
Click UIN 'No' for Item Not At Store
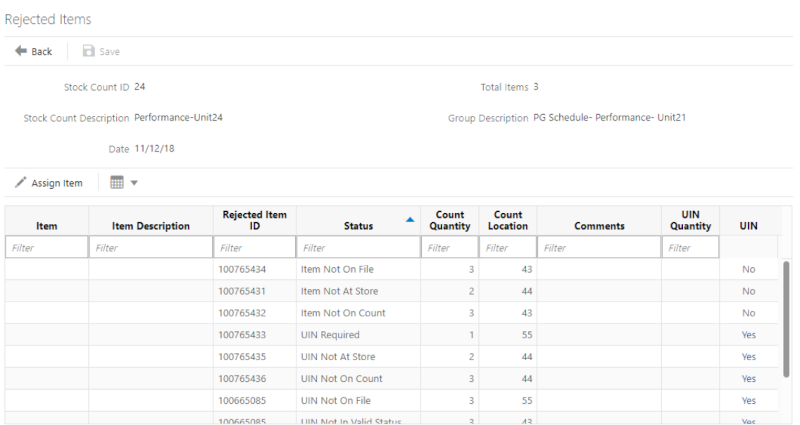point(748,291)
